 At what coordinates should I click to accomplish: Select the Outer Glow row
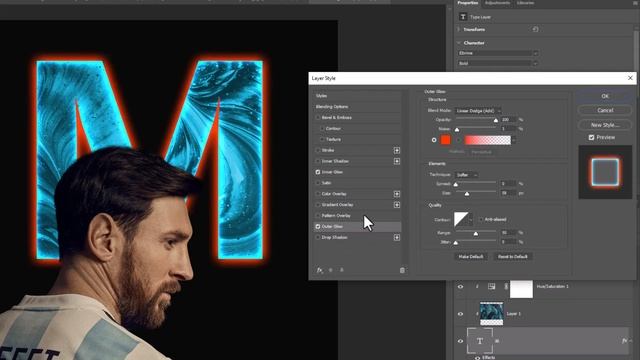[358, 227]
